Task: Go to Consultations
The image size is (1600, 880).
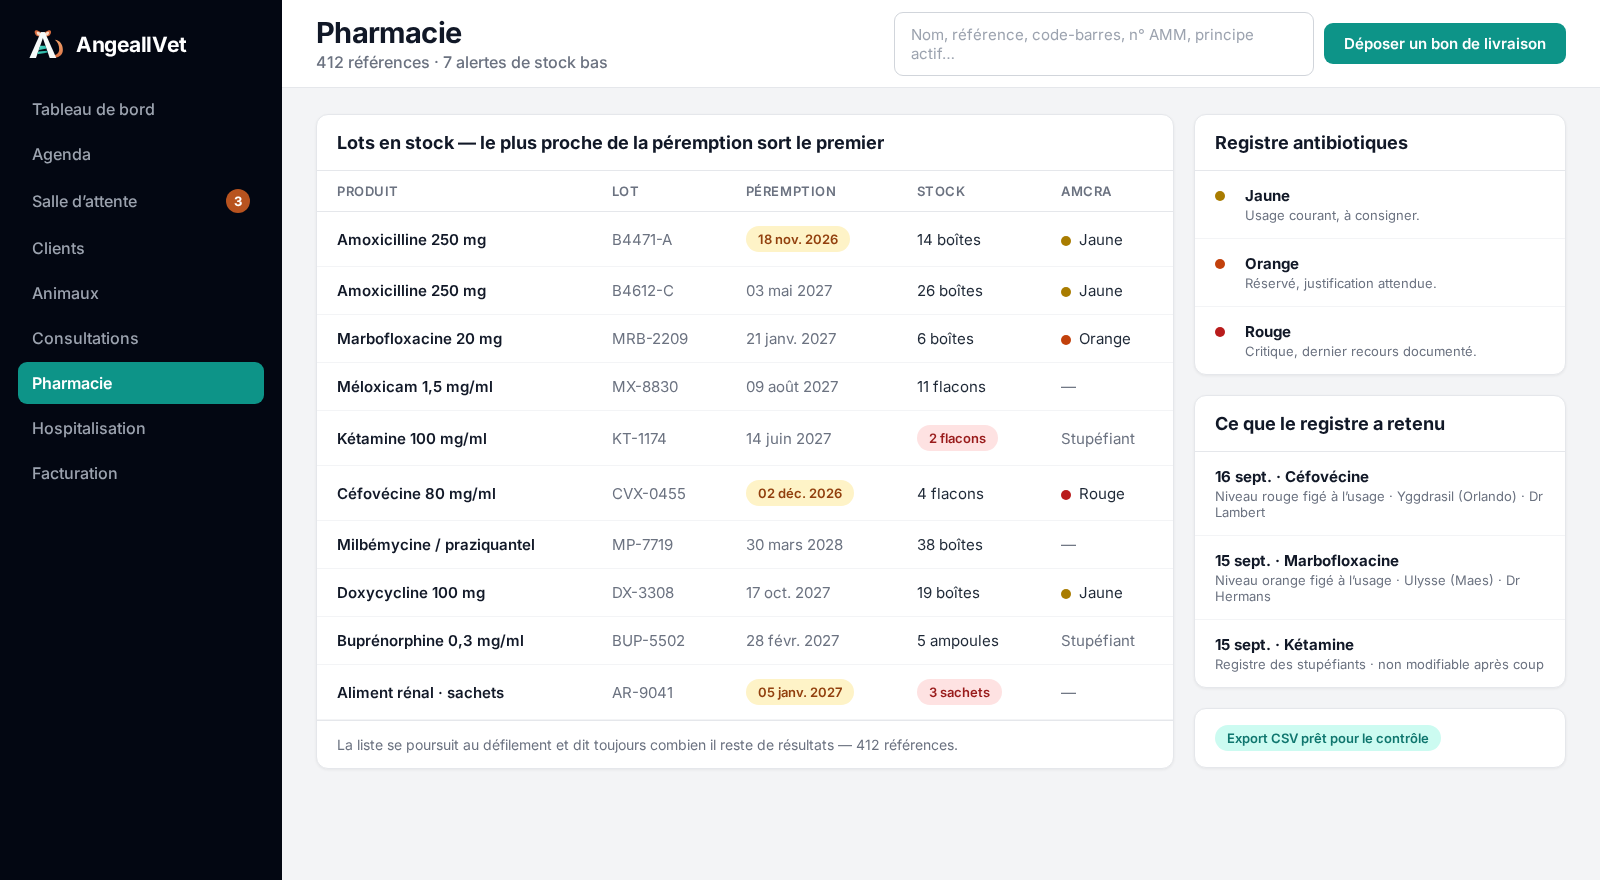Action: (x=141, y=338)
